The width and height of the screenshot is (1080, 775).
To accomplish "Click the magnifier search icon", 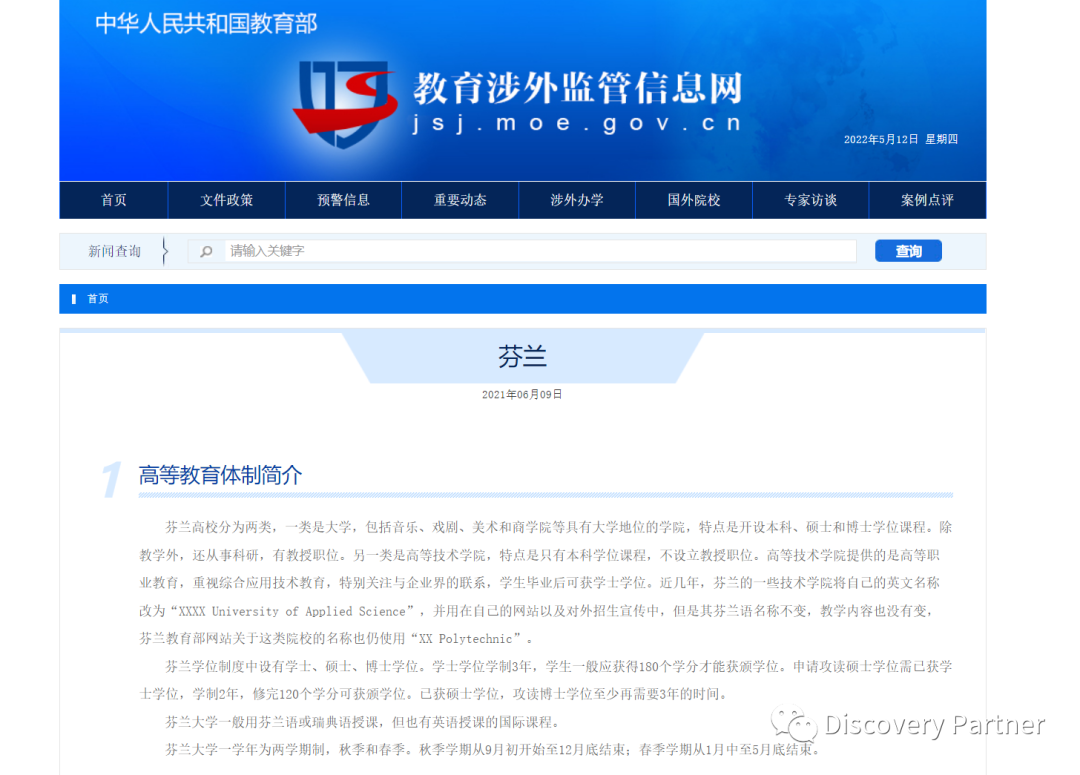I will (x=206, y=251).
